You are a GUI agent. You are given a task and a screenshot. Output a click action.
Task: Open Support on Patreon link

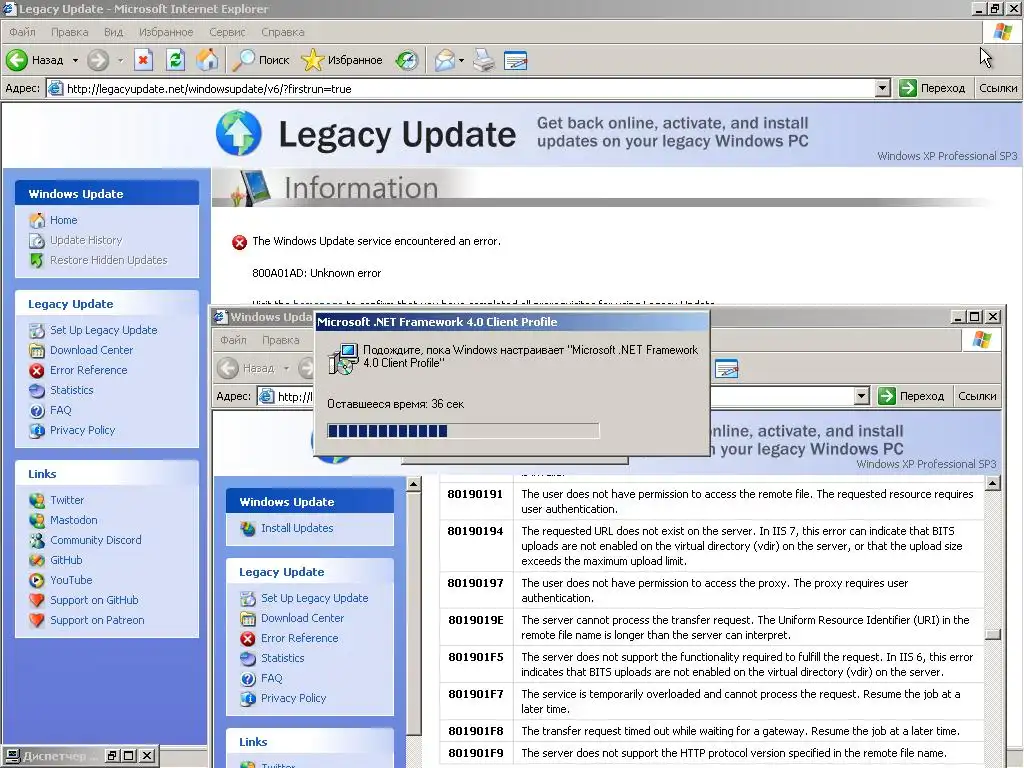[97, 620]
